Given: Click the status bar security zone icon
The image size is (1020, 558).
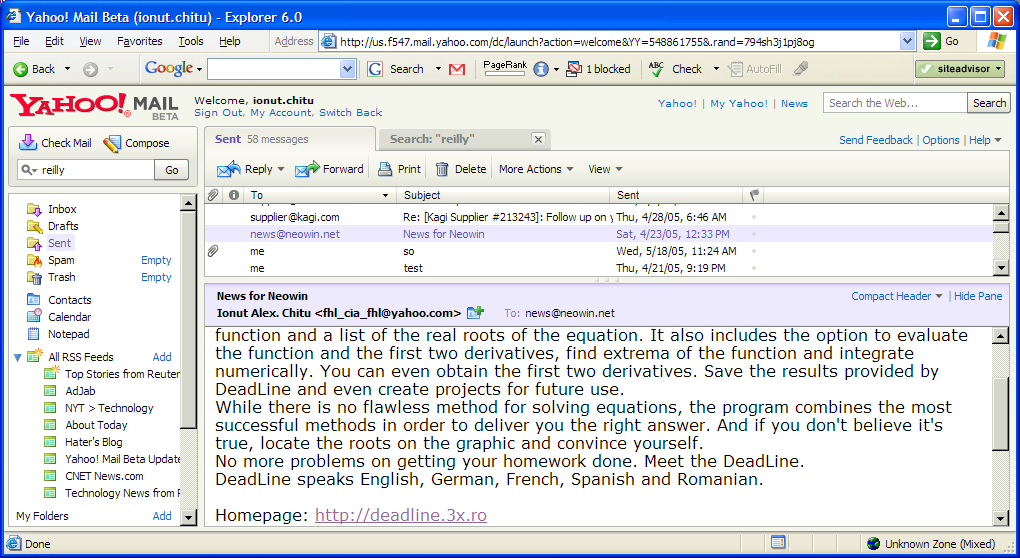Looking at the screenshot, I should 873,544.
